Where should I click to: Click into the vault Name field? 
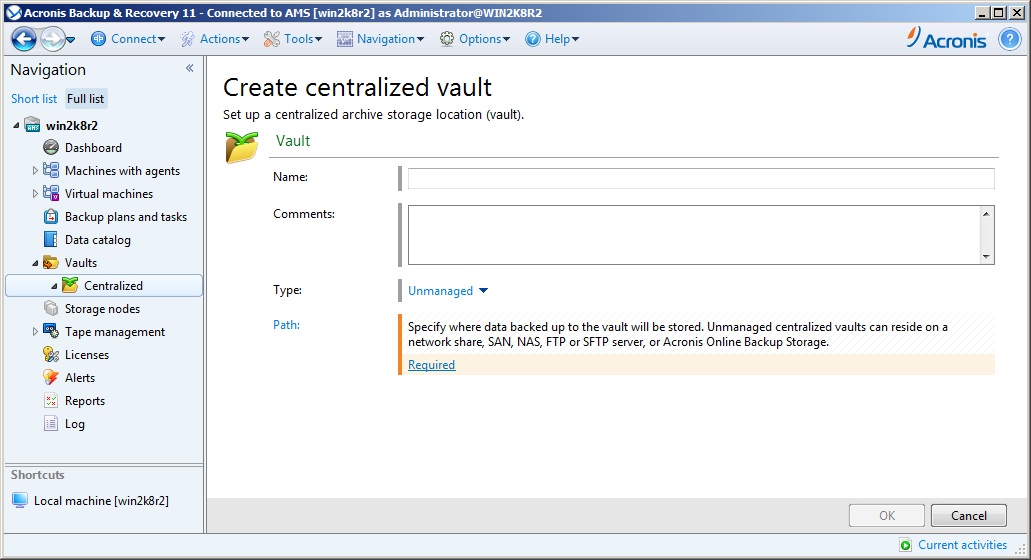(701, 178)
